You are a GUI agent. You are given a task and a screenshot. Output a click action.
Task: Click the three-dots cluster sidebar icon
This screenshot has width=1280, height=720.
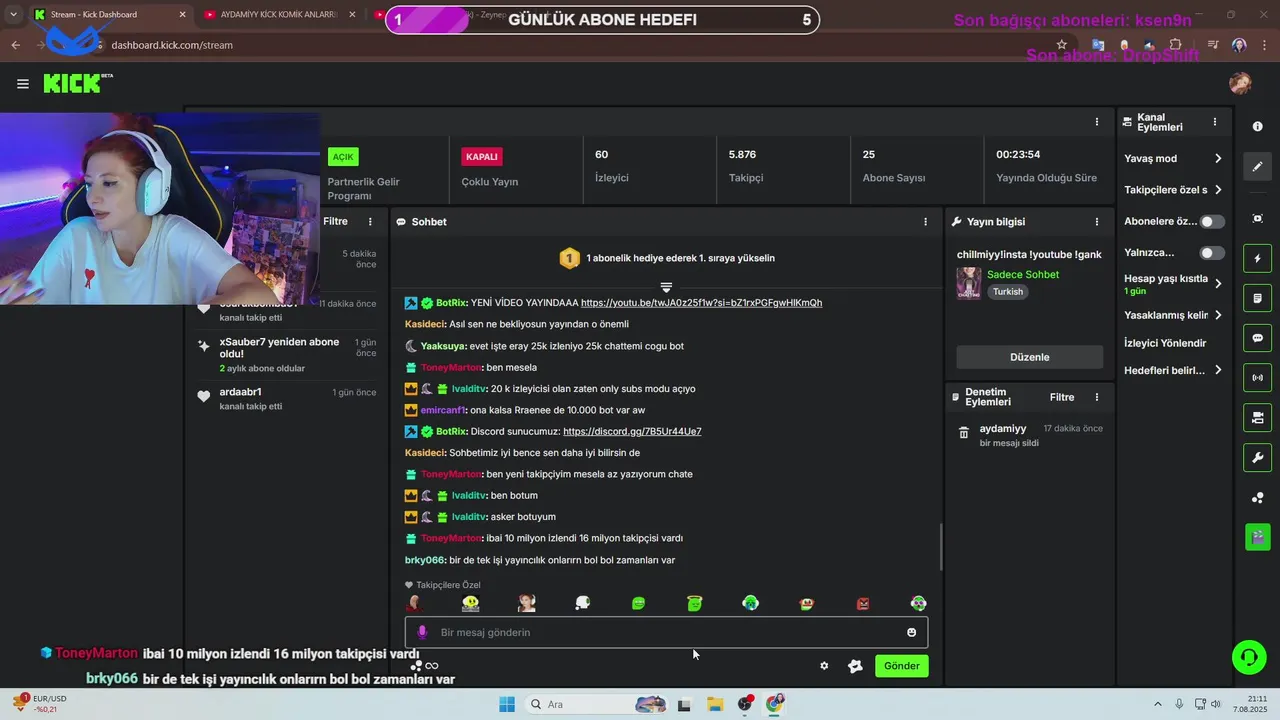click(x=1257, y=498)
